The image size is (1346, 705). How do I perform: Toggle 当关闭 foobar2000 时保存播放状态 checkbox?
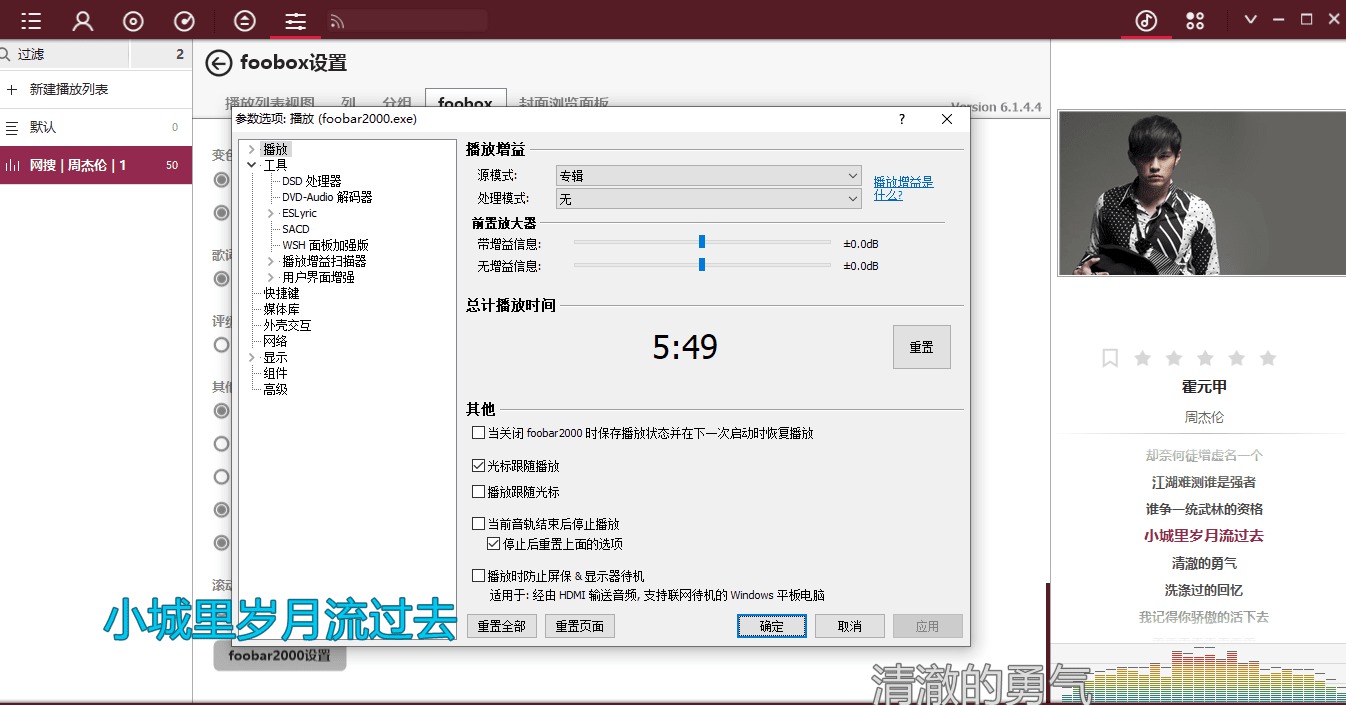[478, 434]
